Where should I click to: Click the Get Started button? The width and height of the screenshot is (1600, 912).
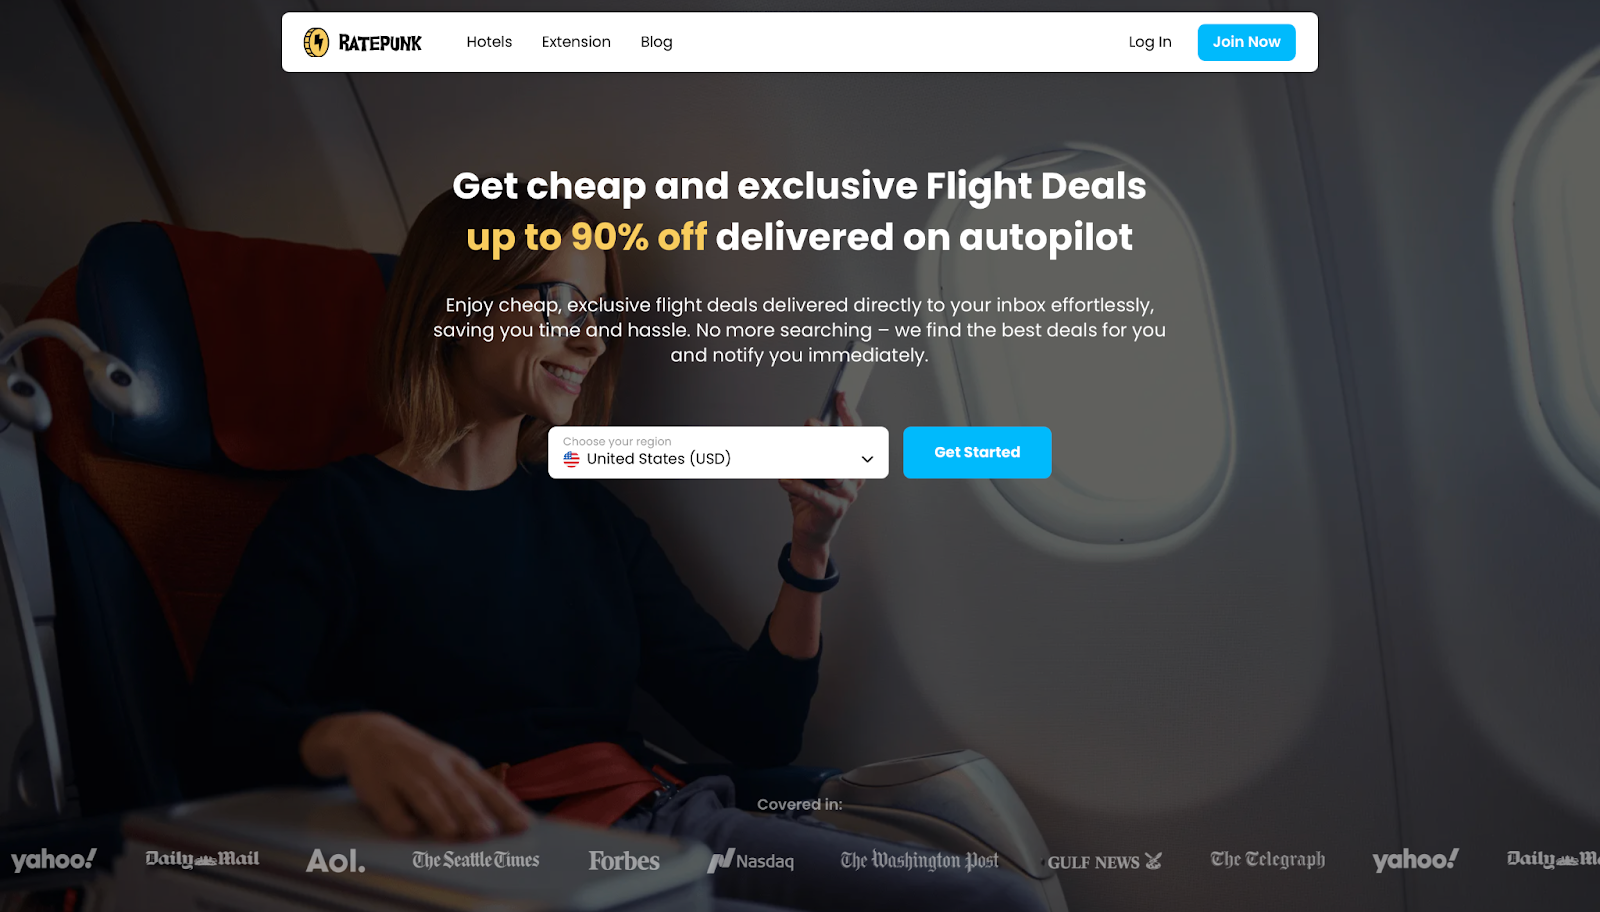[x=977, y=453]
